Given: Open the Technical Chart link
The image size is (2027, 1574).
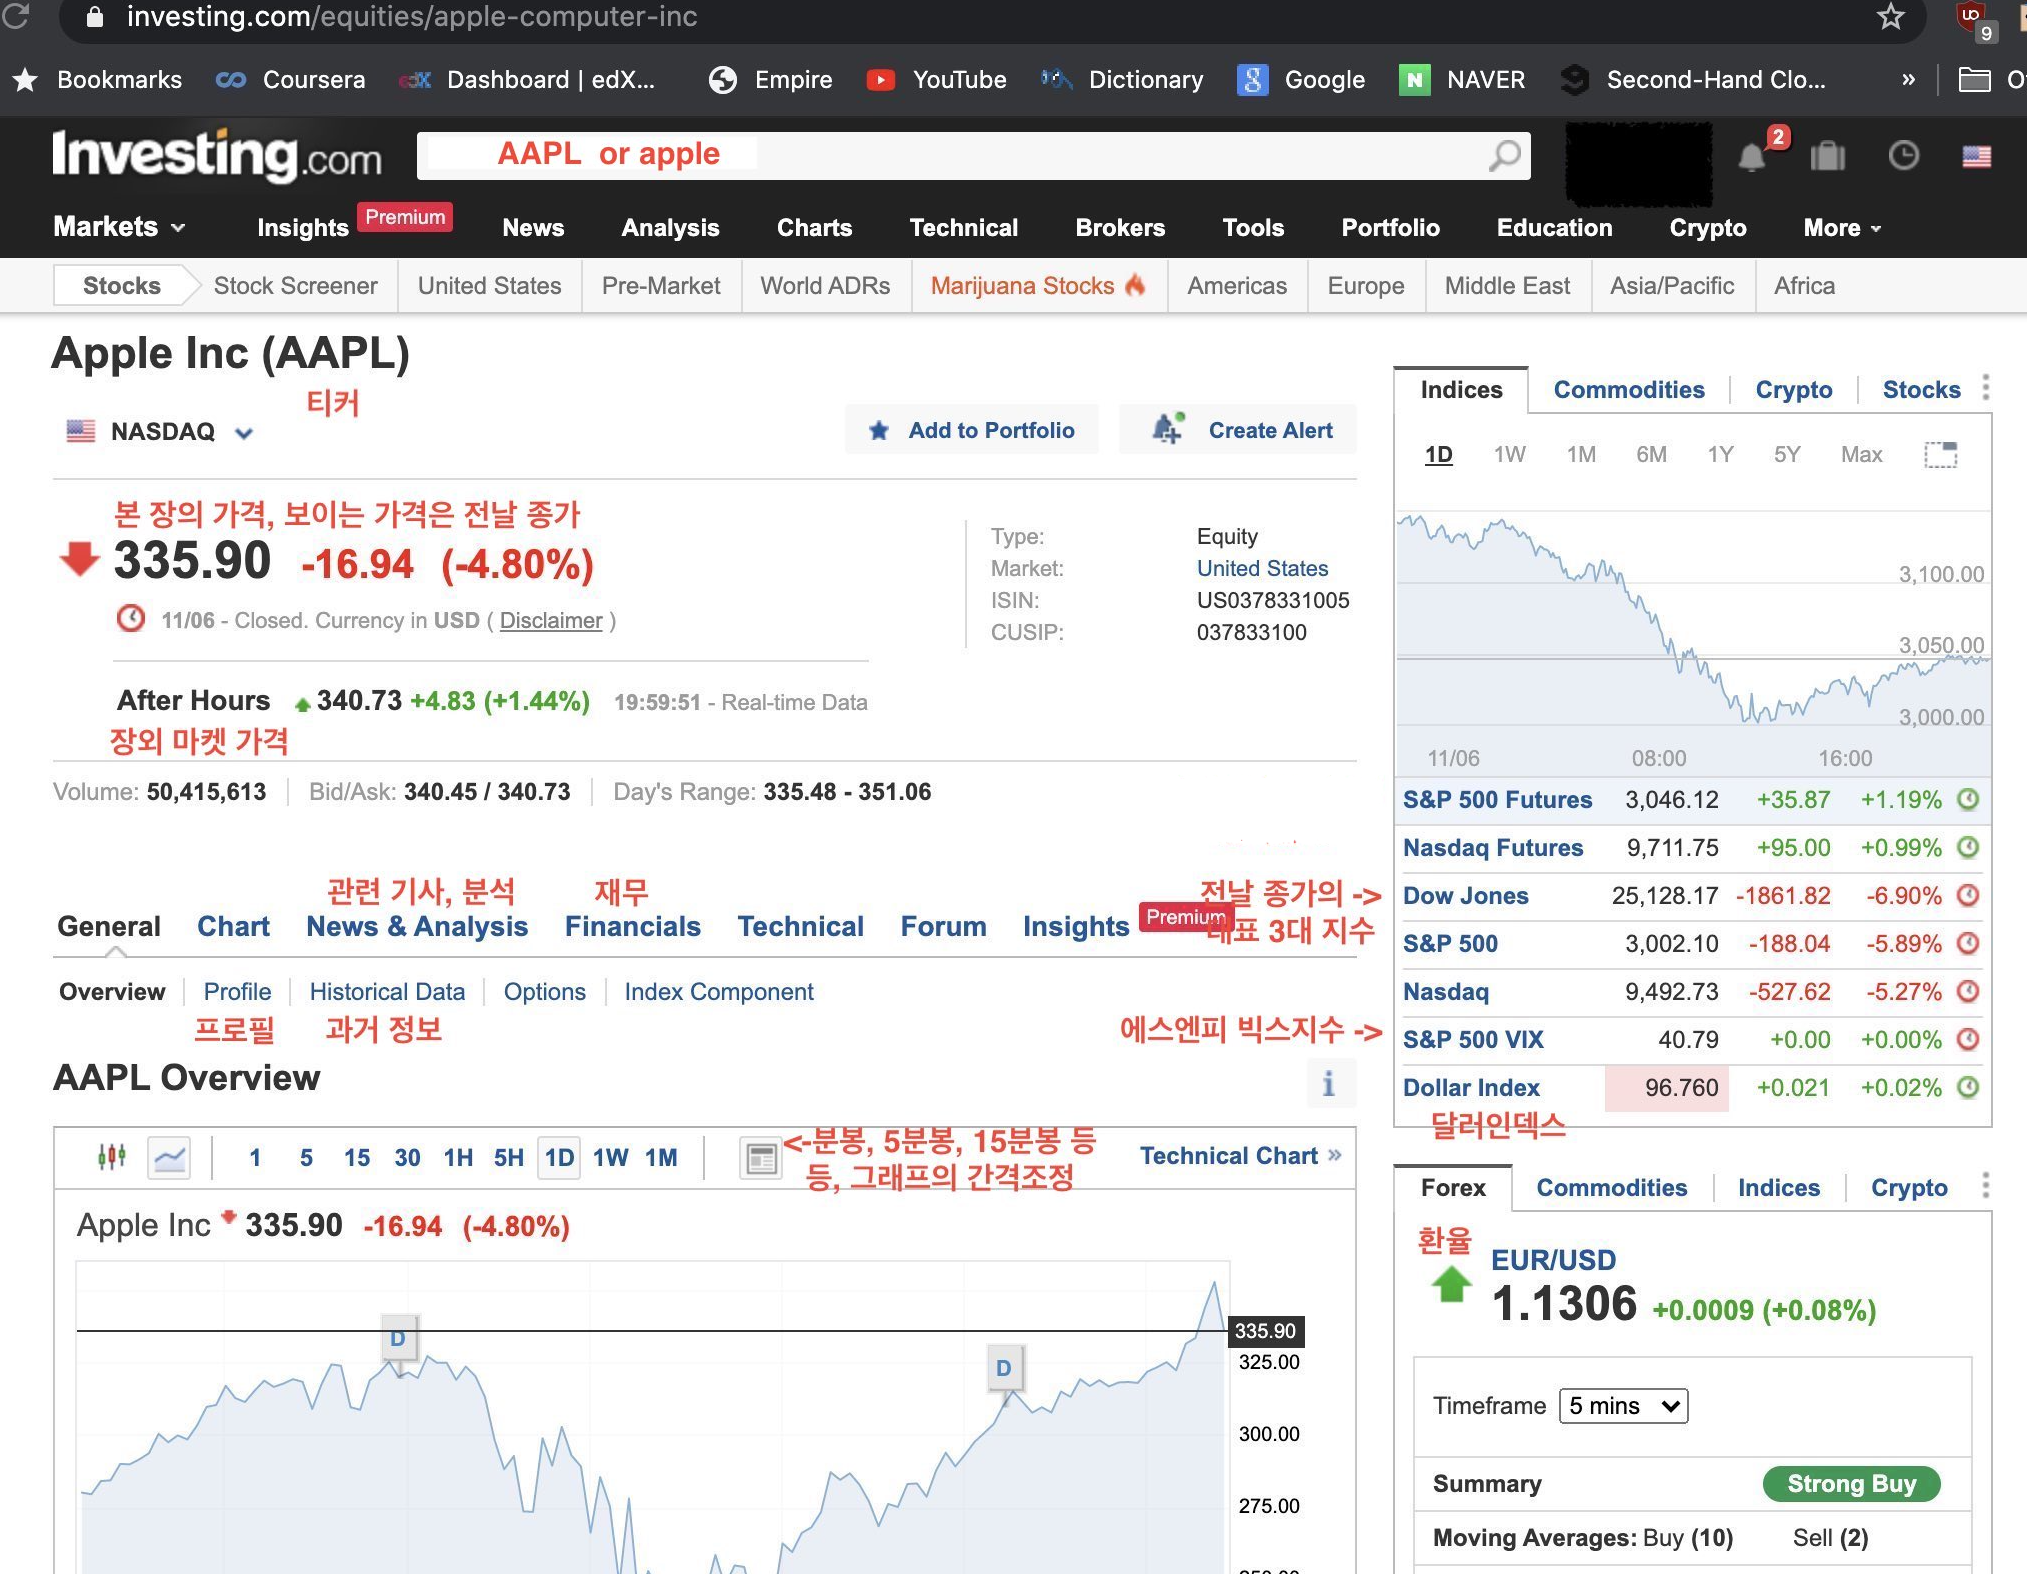Looking at the screenshot, I should (1240, 1155).
